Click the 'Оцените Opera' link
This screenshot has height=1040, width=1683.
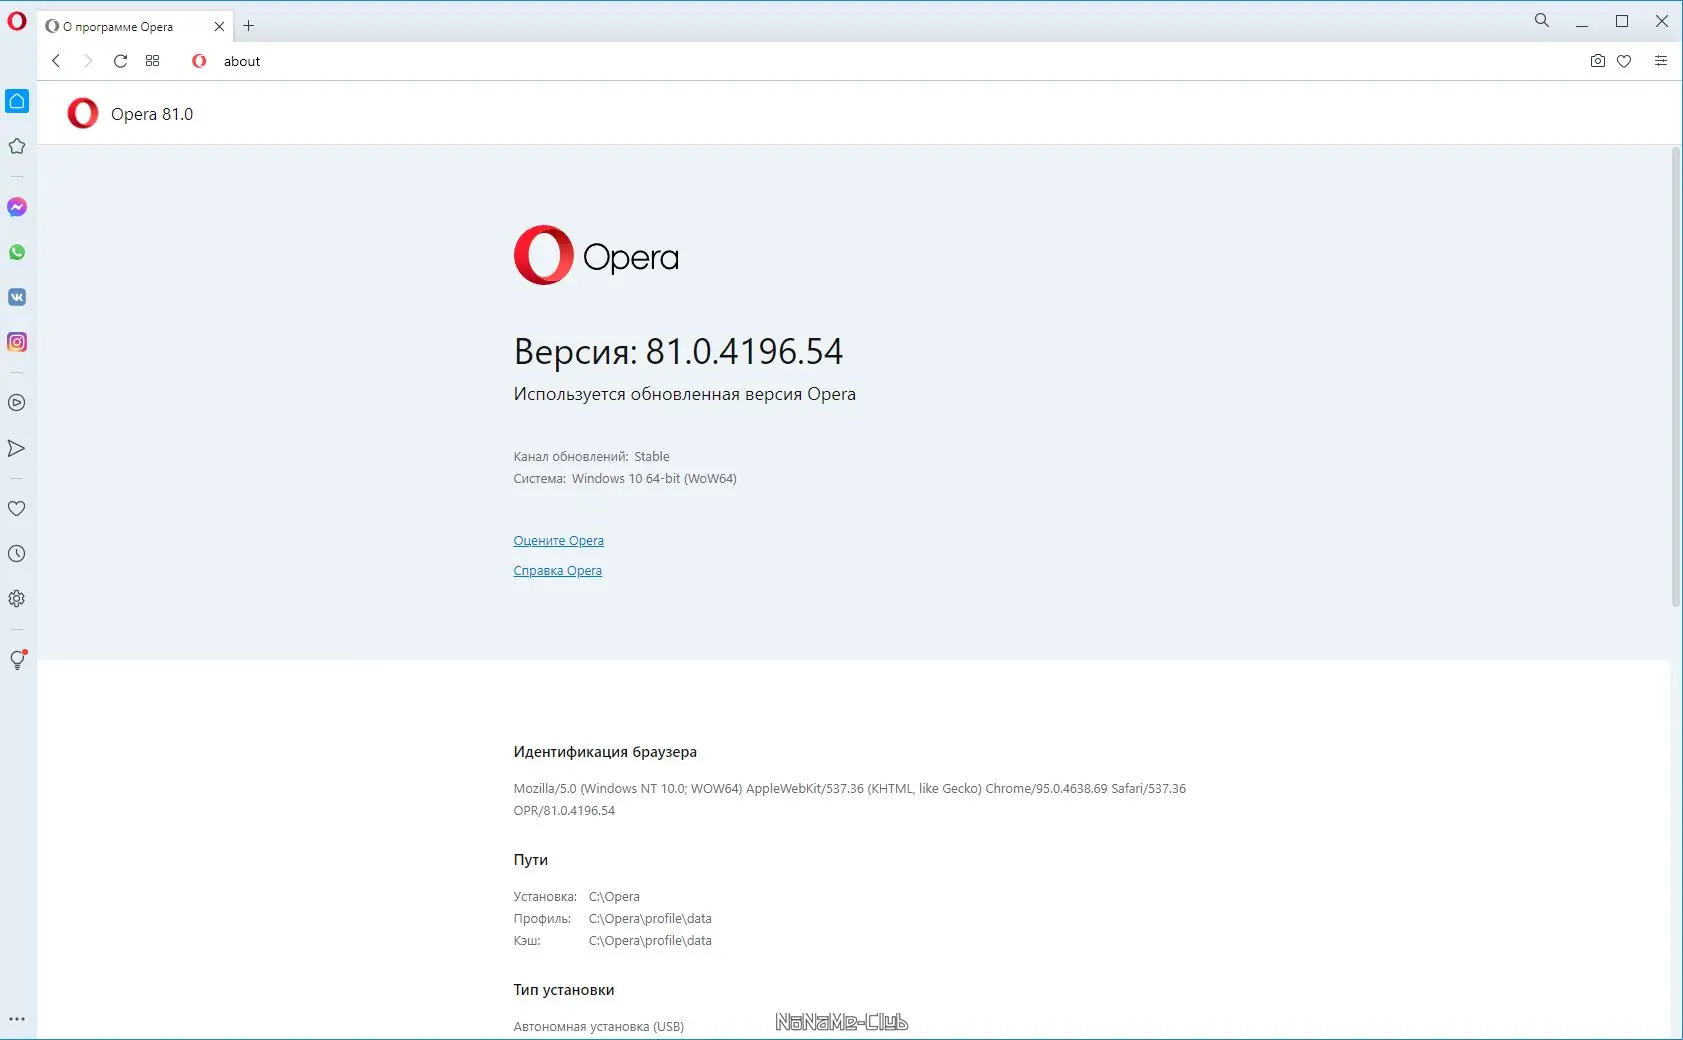(559, 541)
